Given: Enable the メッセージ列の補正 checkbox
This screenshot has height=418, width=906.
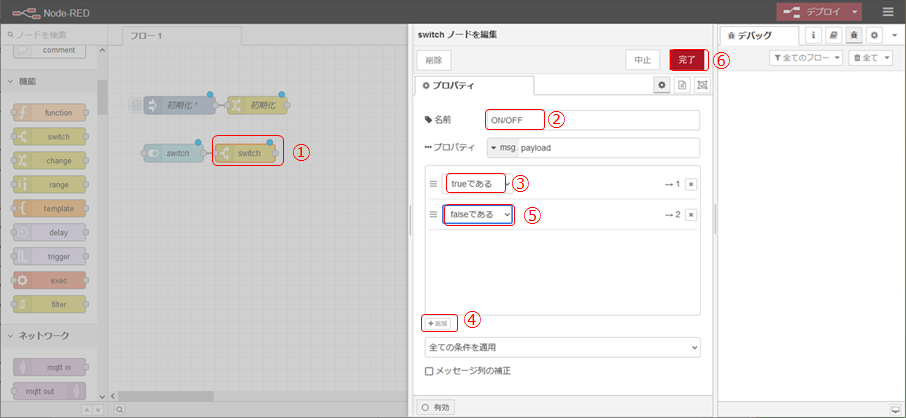Looking at the screenshot, I should tap(430, 371).
